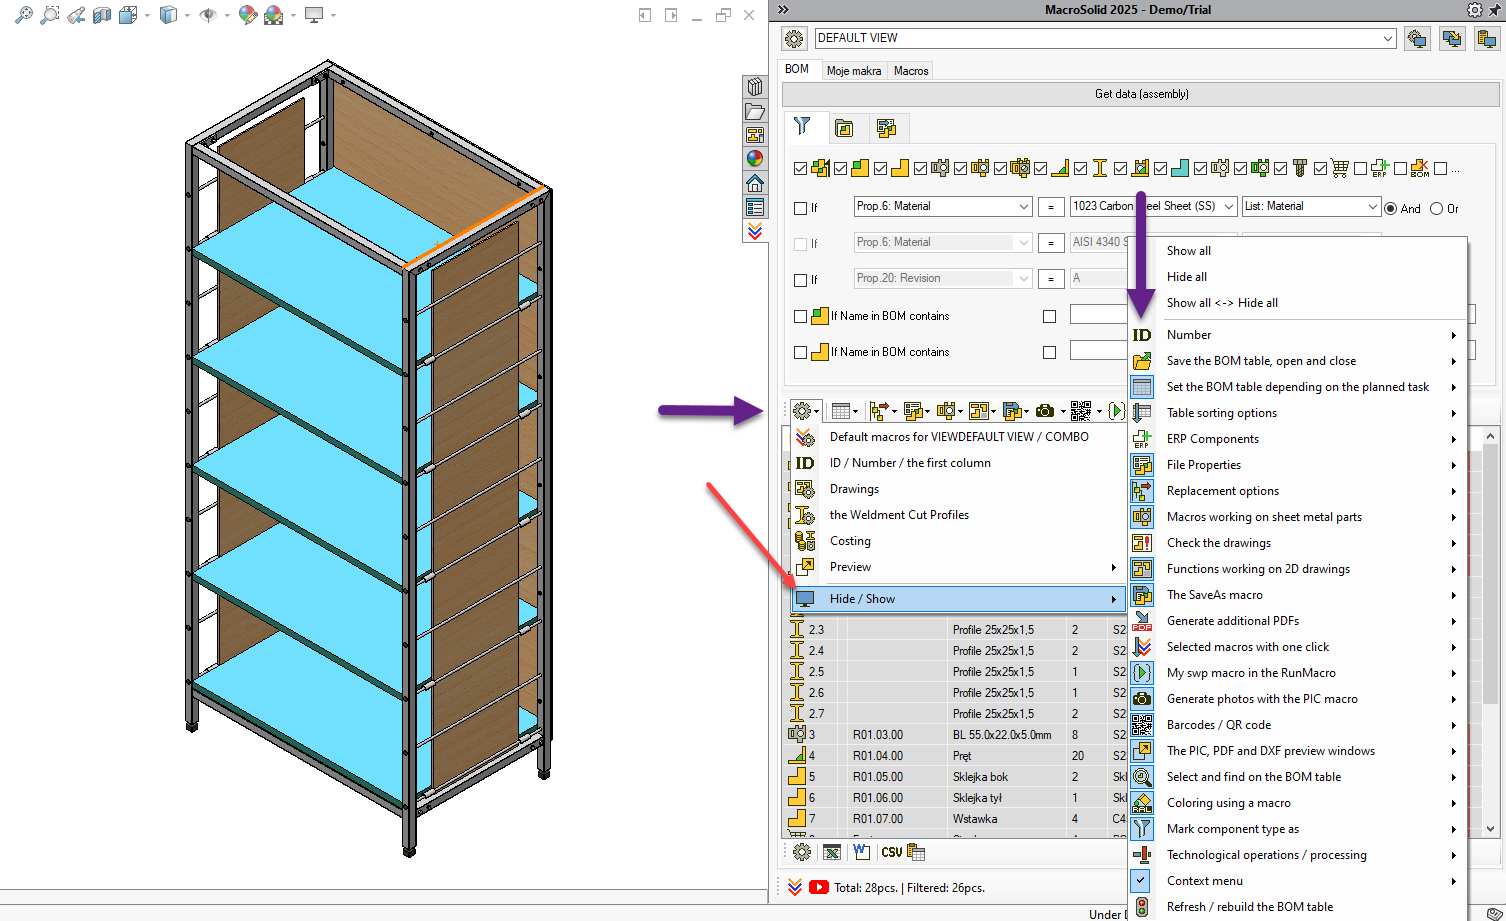Open the table options toolbar icon

[x=841, y=411]
